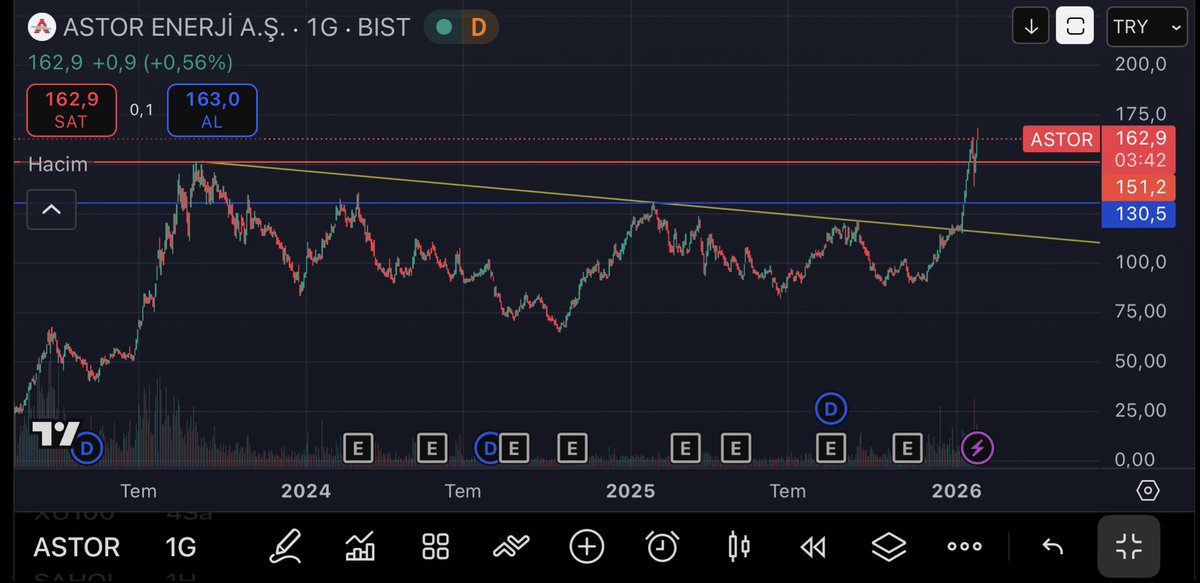Open chart settings hexagon icon near time axis
This screenshot has height=583, width=1200.
(x=1148, y=491)
